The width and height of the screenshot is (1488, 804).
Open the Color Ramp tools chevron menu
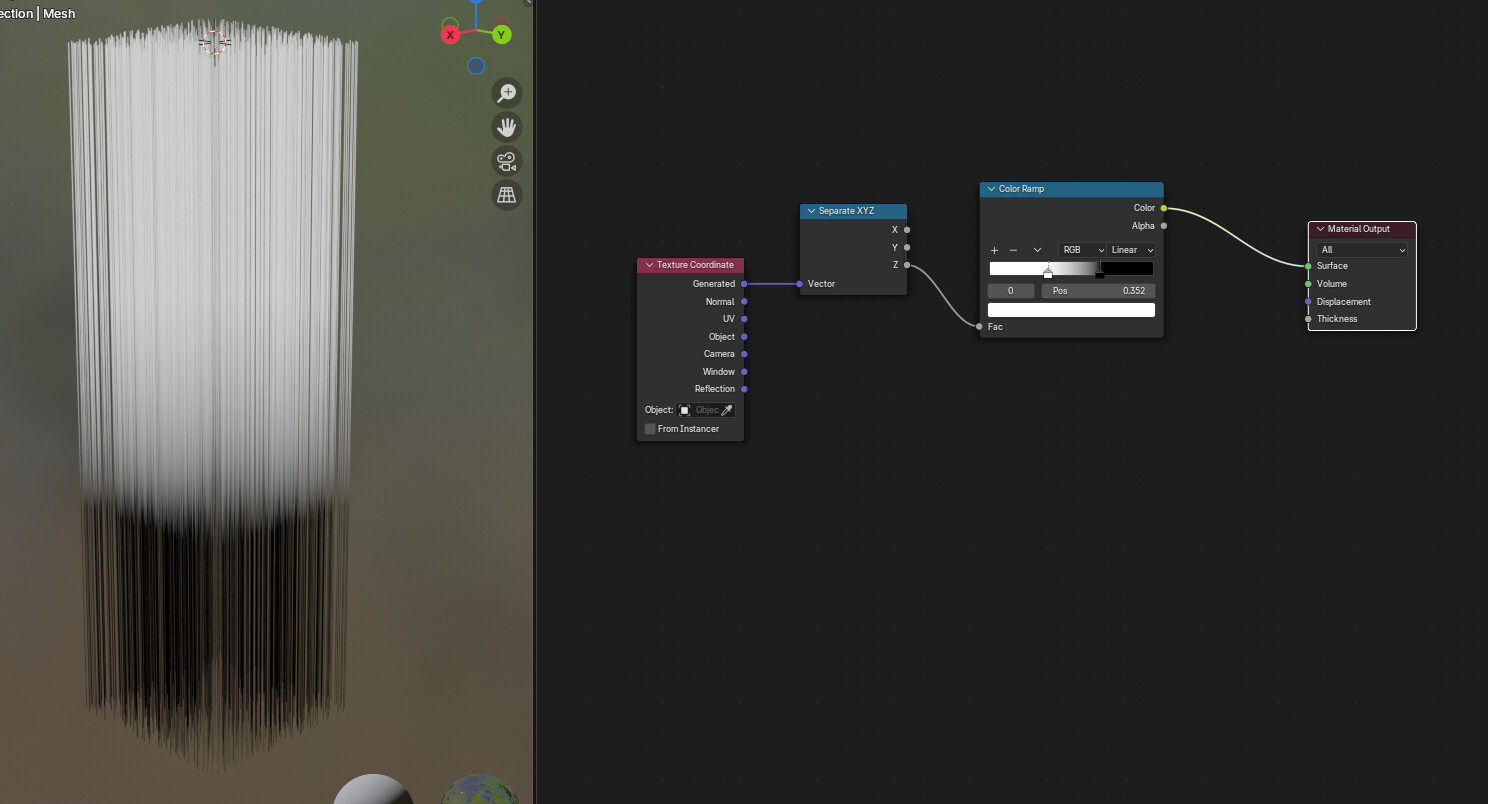pos(1037,250)
